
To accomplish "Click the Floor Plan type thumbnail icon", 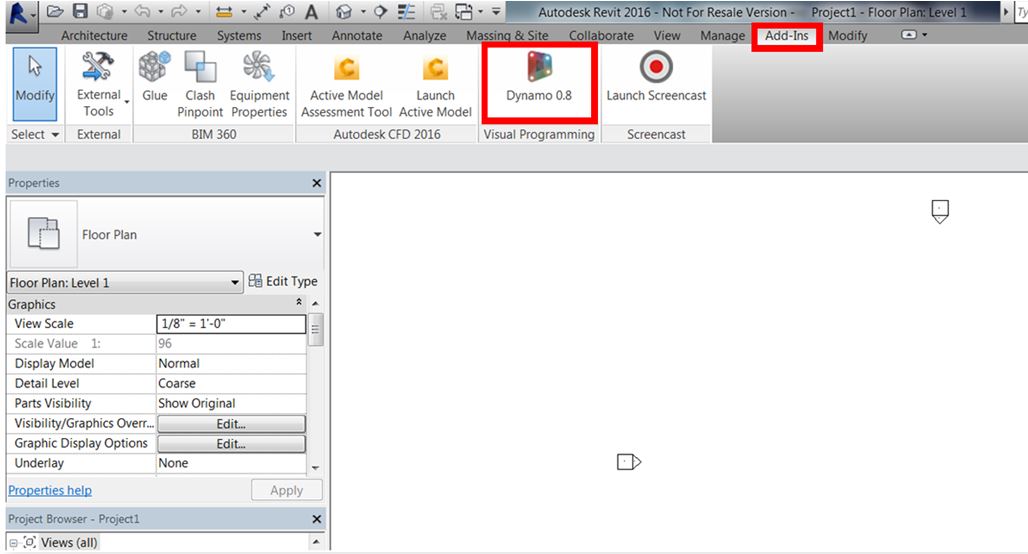I will click(43, 234).
